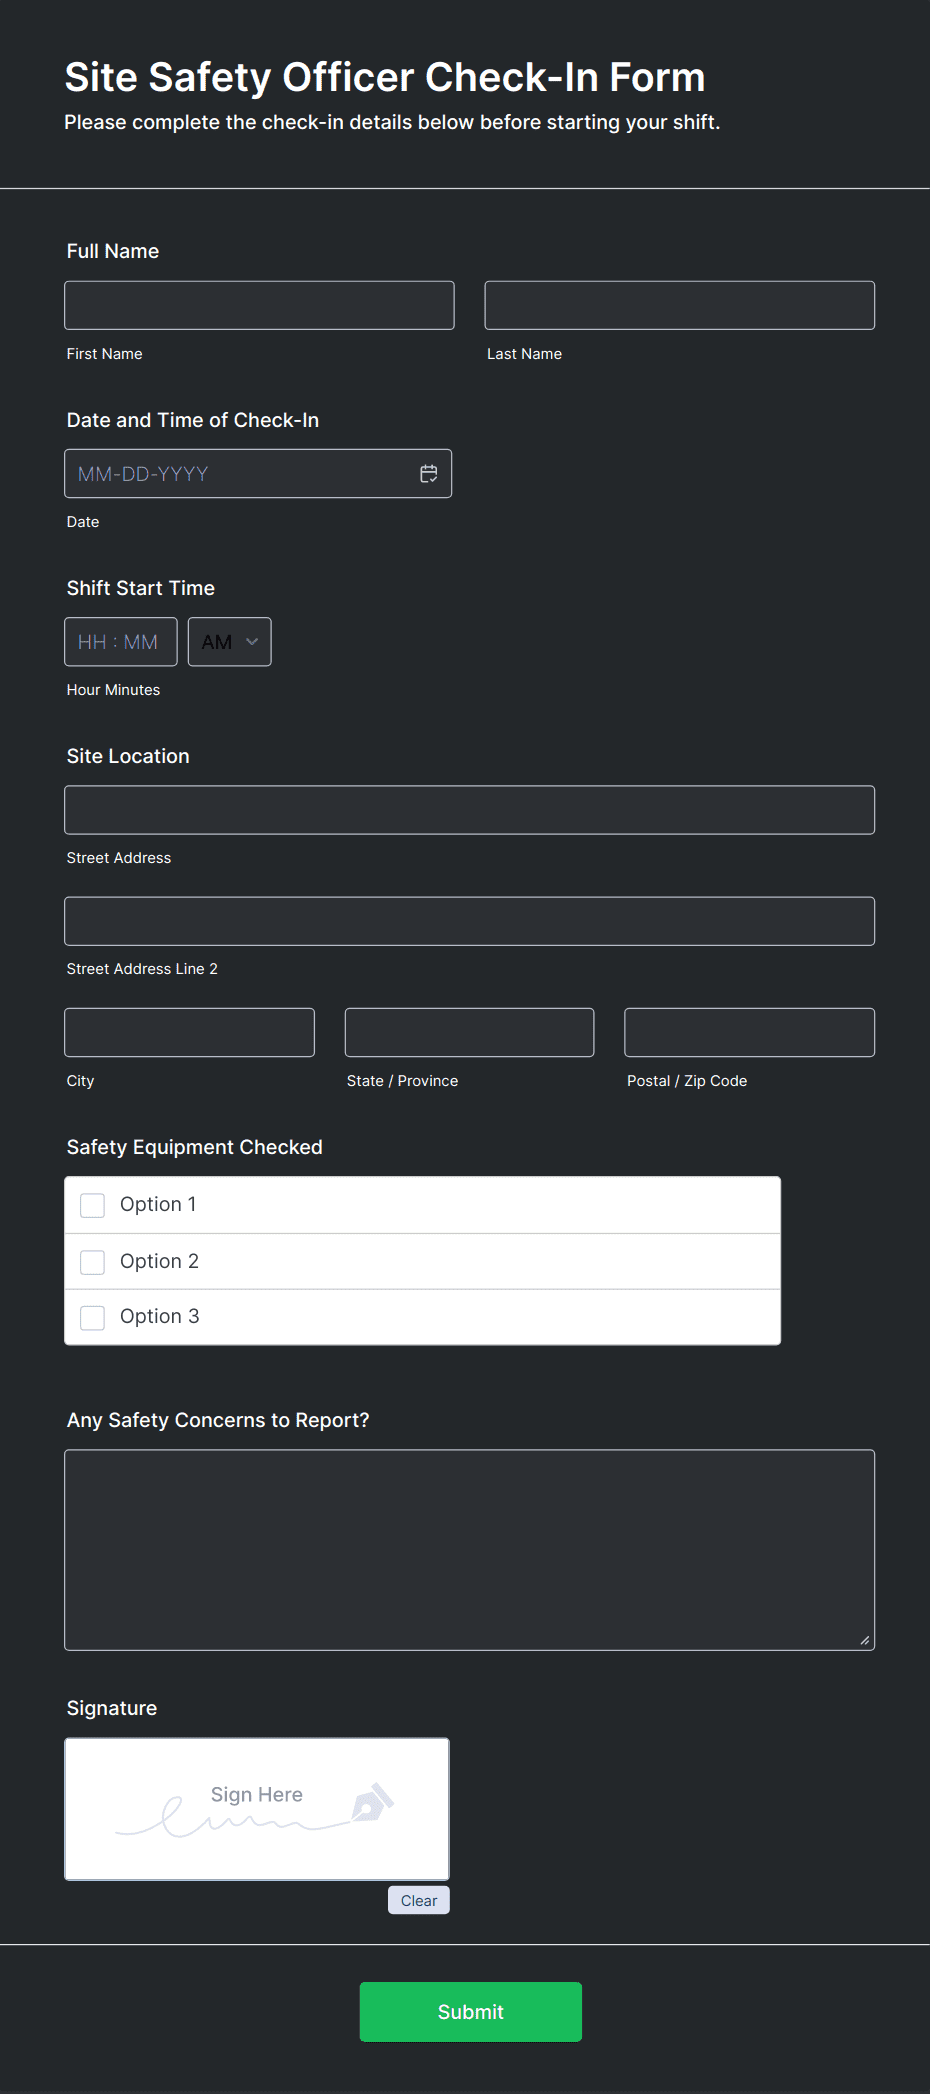Open the calendar date picker icon
This screenshot has width=930, height=2094.
(x=428, y=474)
